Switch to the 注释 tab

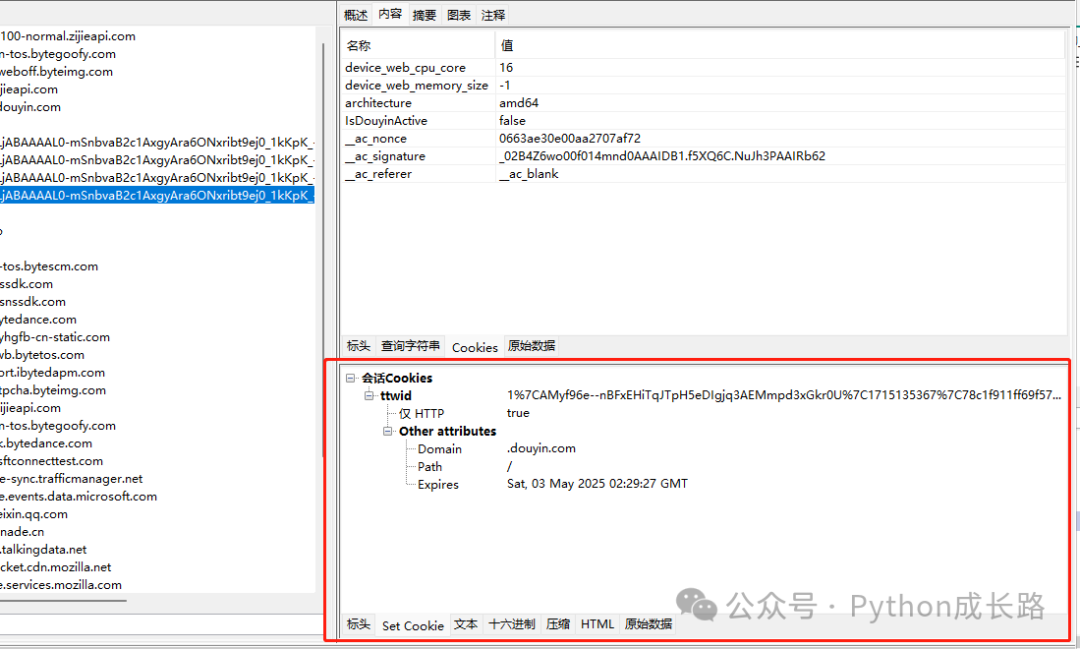tap(493, 14)
